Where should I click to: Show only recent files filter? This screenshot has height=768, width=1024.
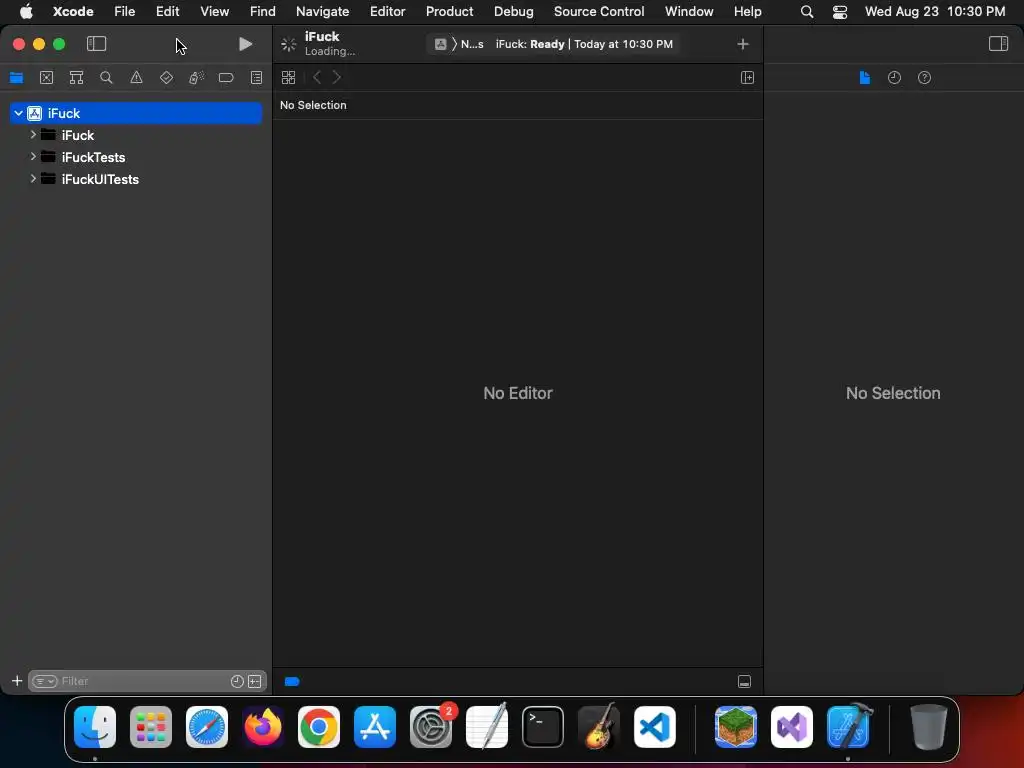click(x=237, y=681)
